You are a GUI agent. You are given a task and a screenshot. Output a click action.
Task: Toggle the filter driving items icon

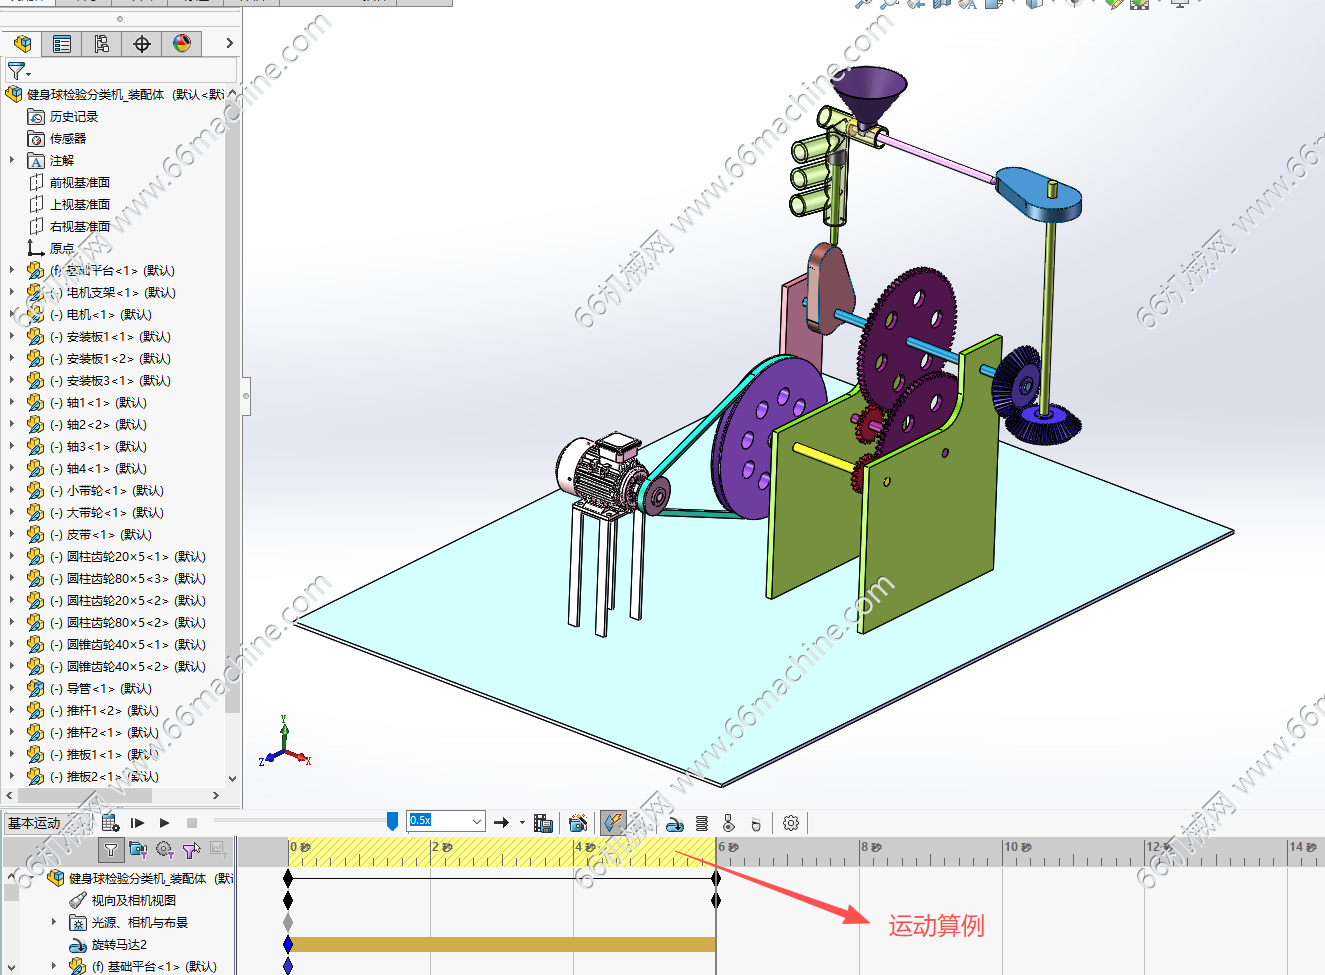pos(165,850)
